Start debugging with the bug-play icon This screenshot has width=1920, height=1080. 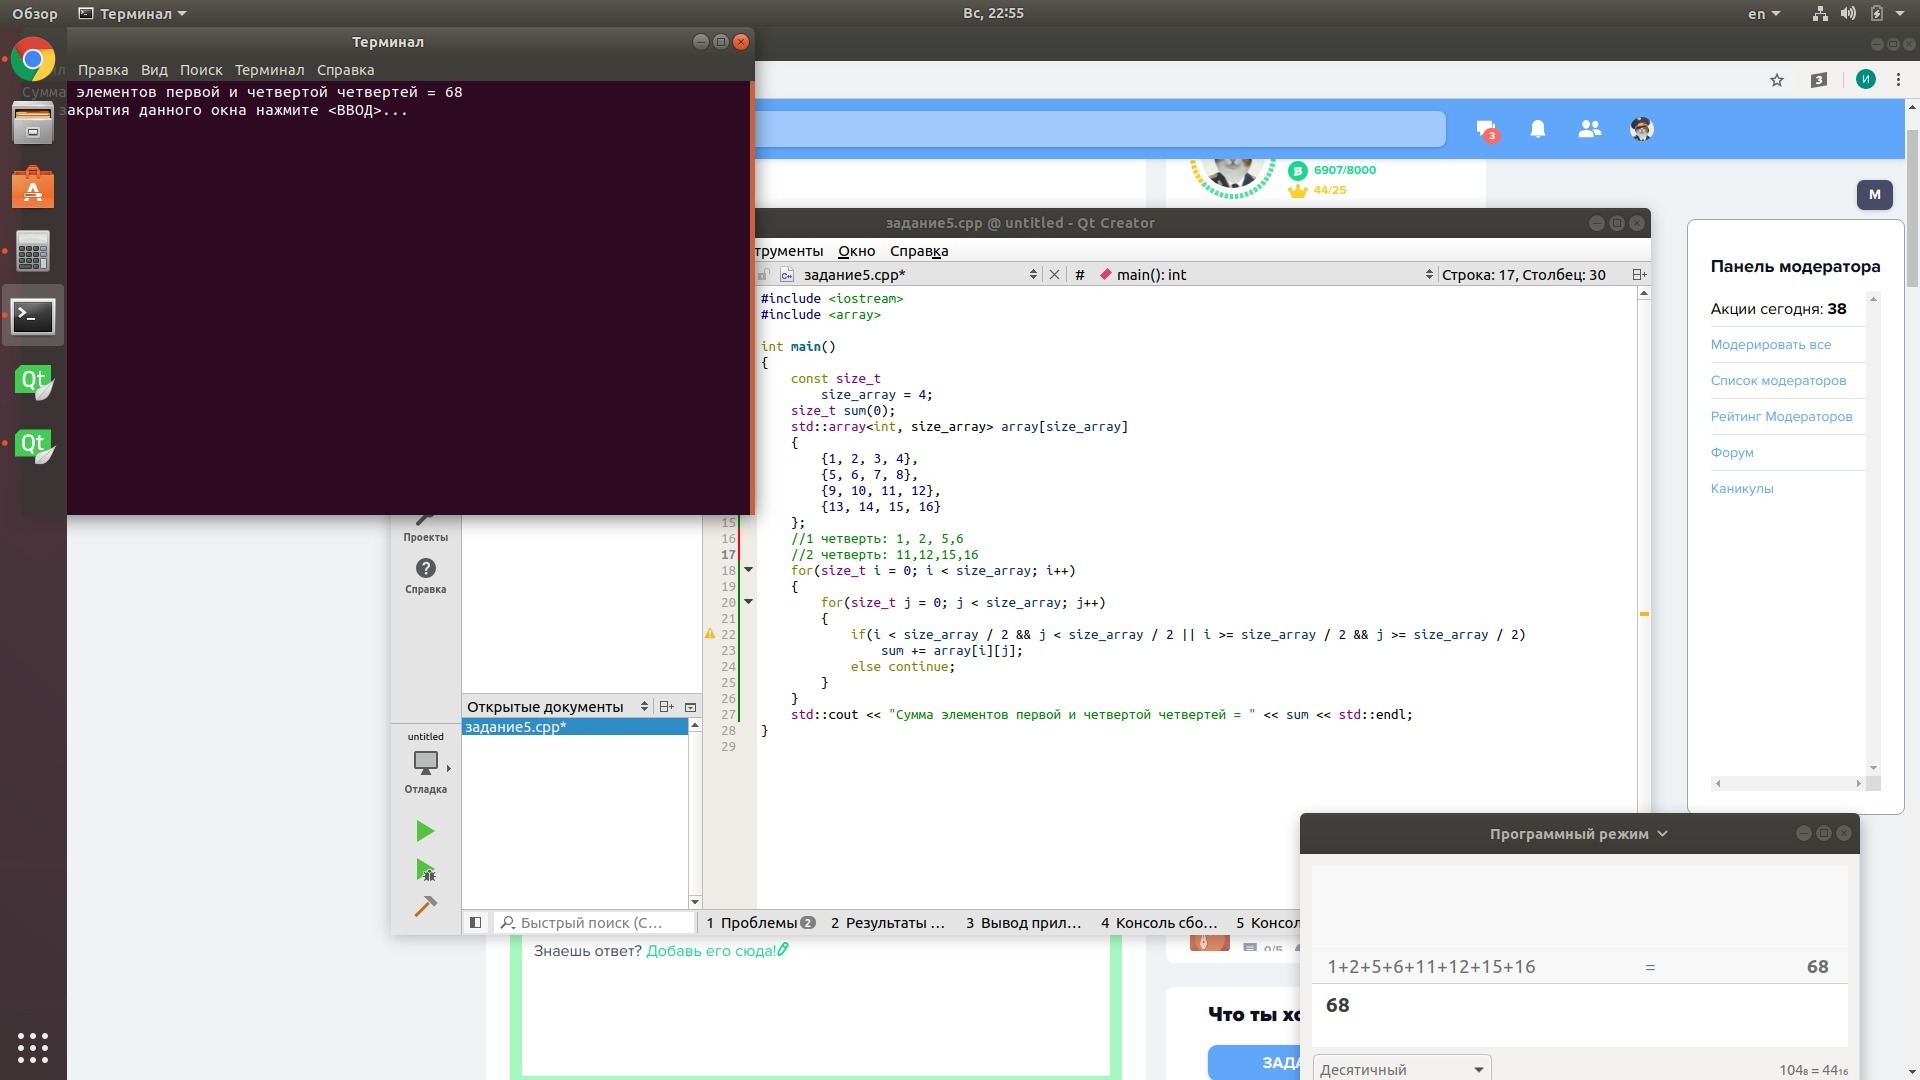coord(425,870)
